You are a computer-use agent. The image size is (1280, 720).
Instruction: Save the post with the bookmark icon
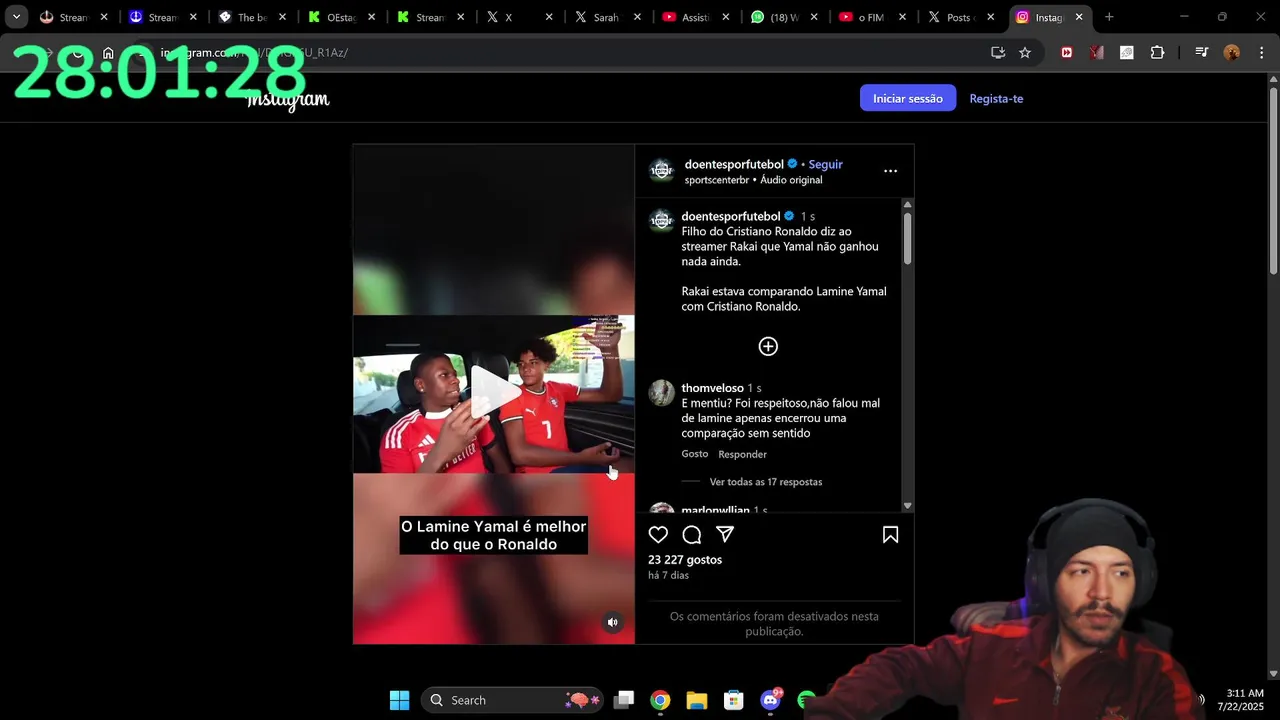tap(890, 535)
